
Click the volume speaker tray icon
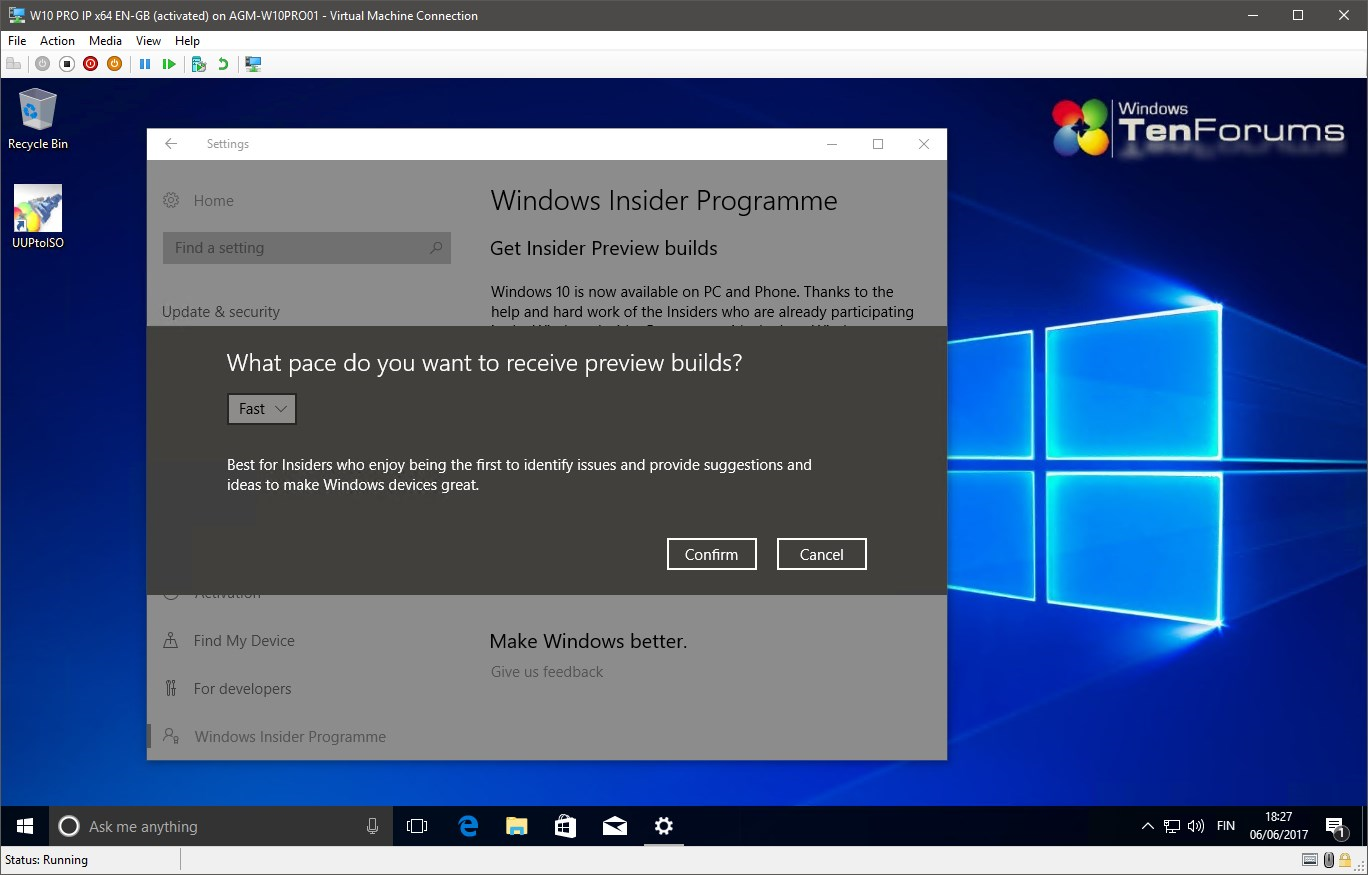tap(1196, 826)
